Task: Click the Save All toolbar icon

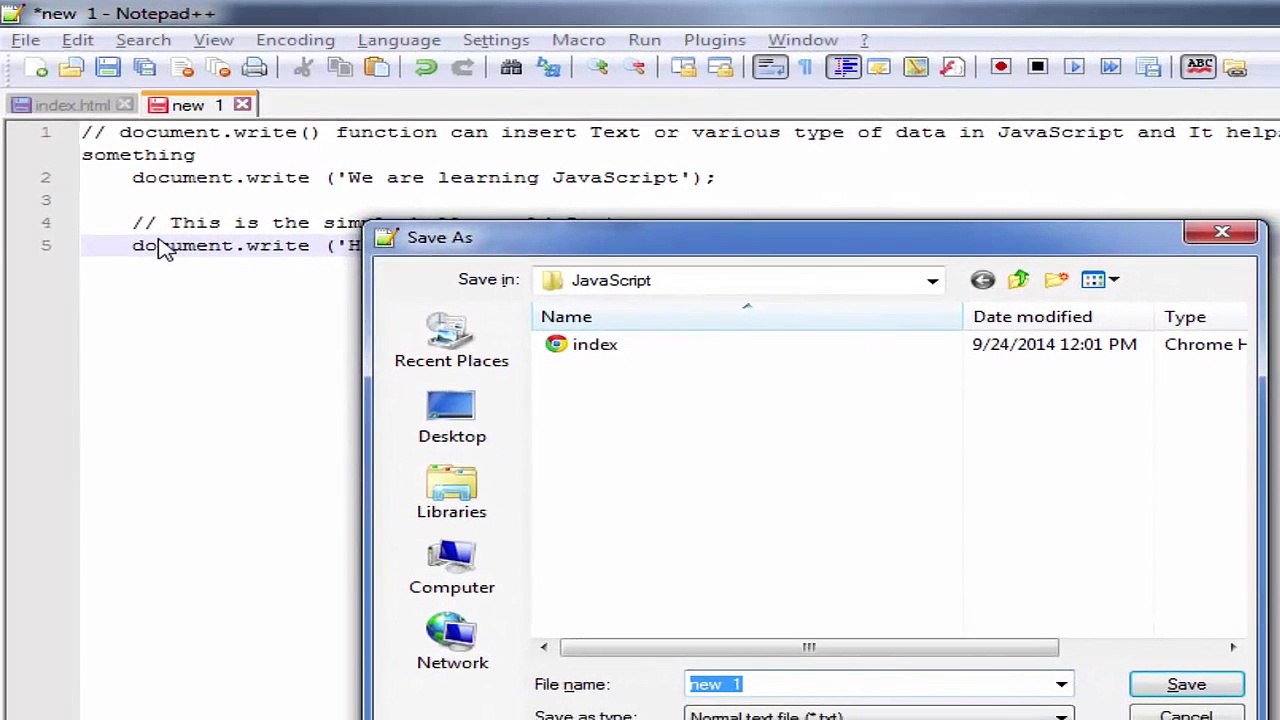Action: pyautogui.click(x=145, y=67)
